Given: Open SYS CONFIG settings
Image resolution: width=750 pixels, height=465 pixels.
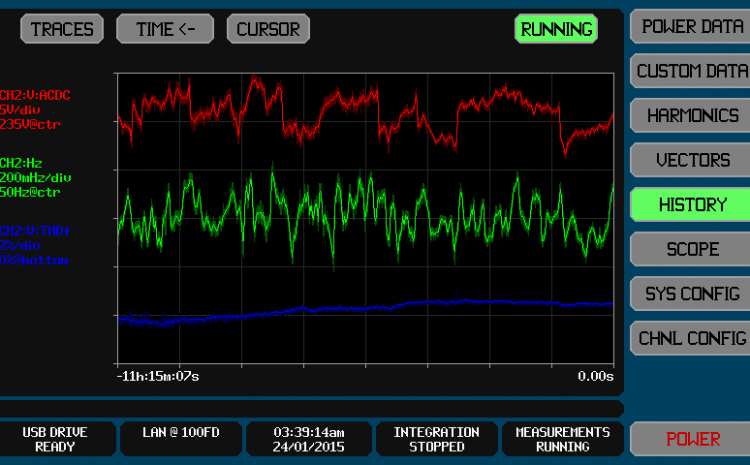Looking at the screenshot, I should [x=690, y=293].
